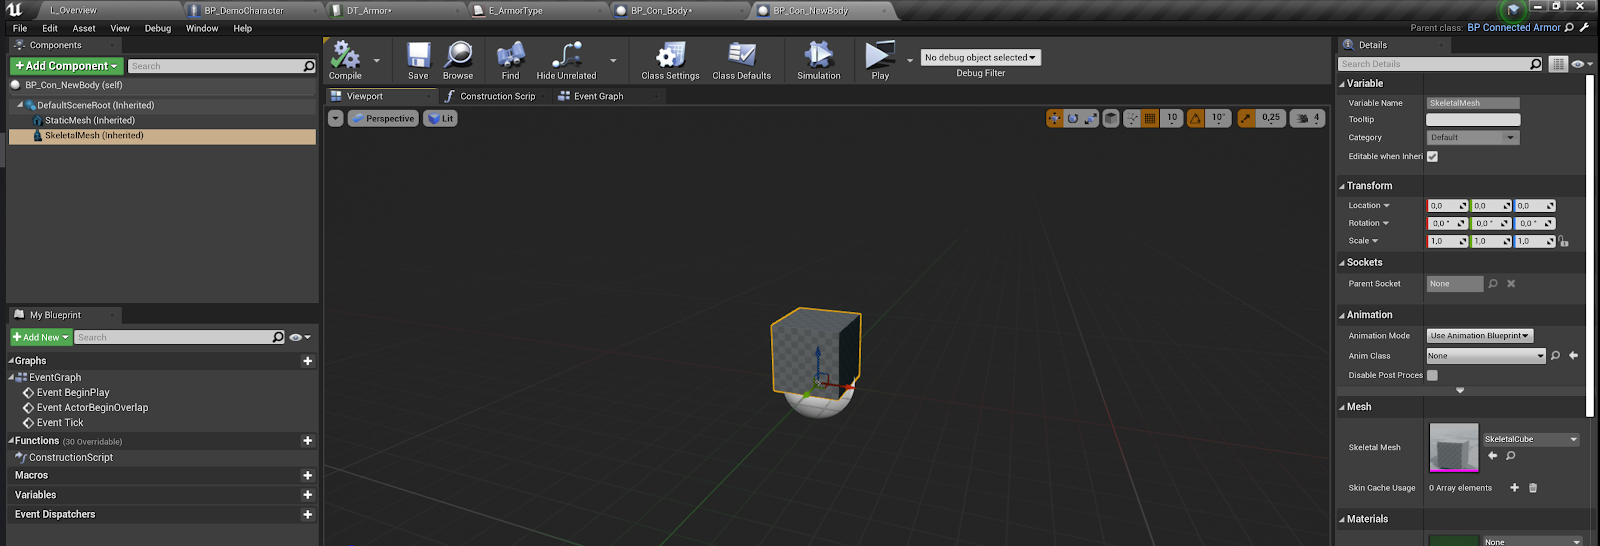The image size is (1600, 546).
Task: Toggle My Blueprint eye view options
Action: click(x=298, y=338)
